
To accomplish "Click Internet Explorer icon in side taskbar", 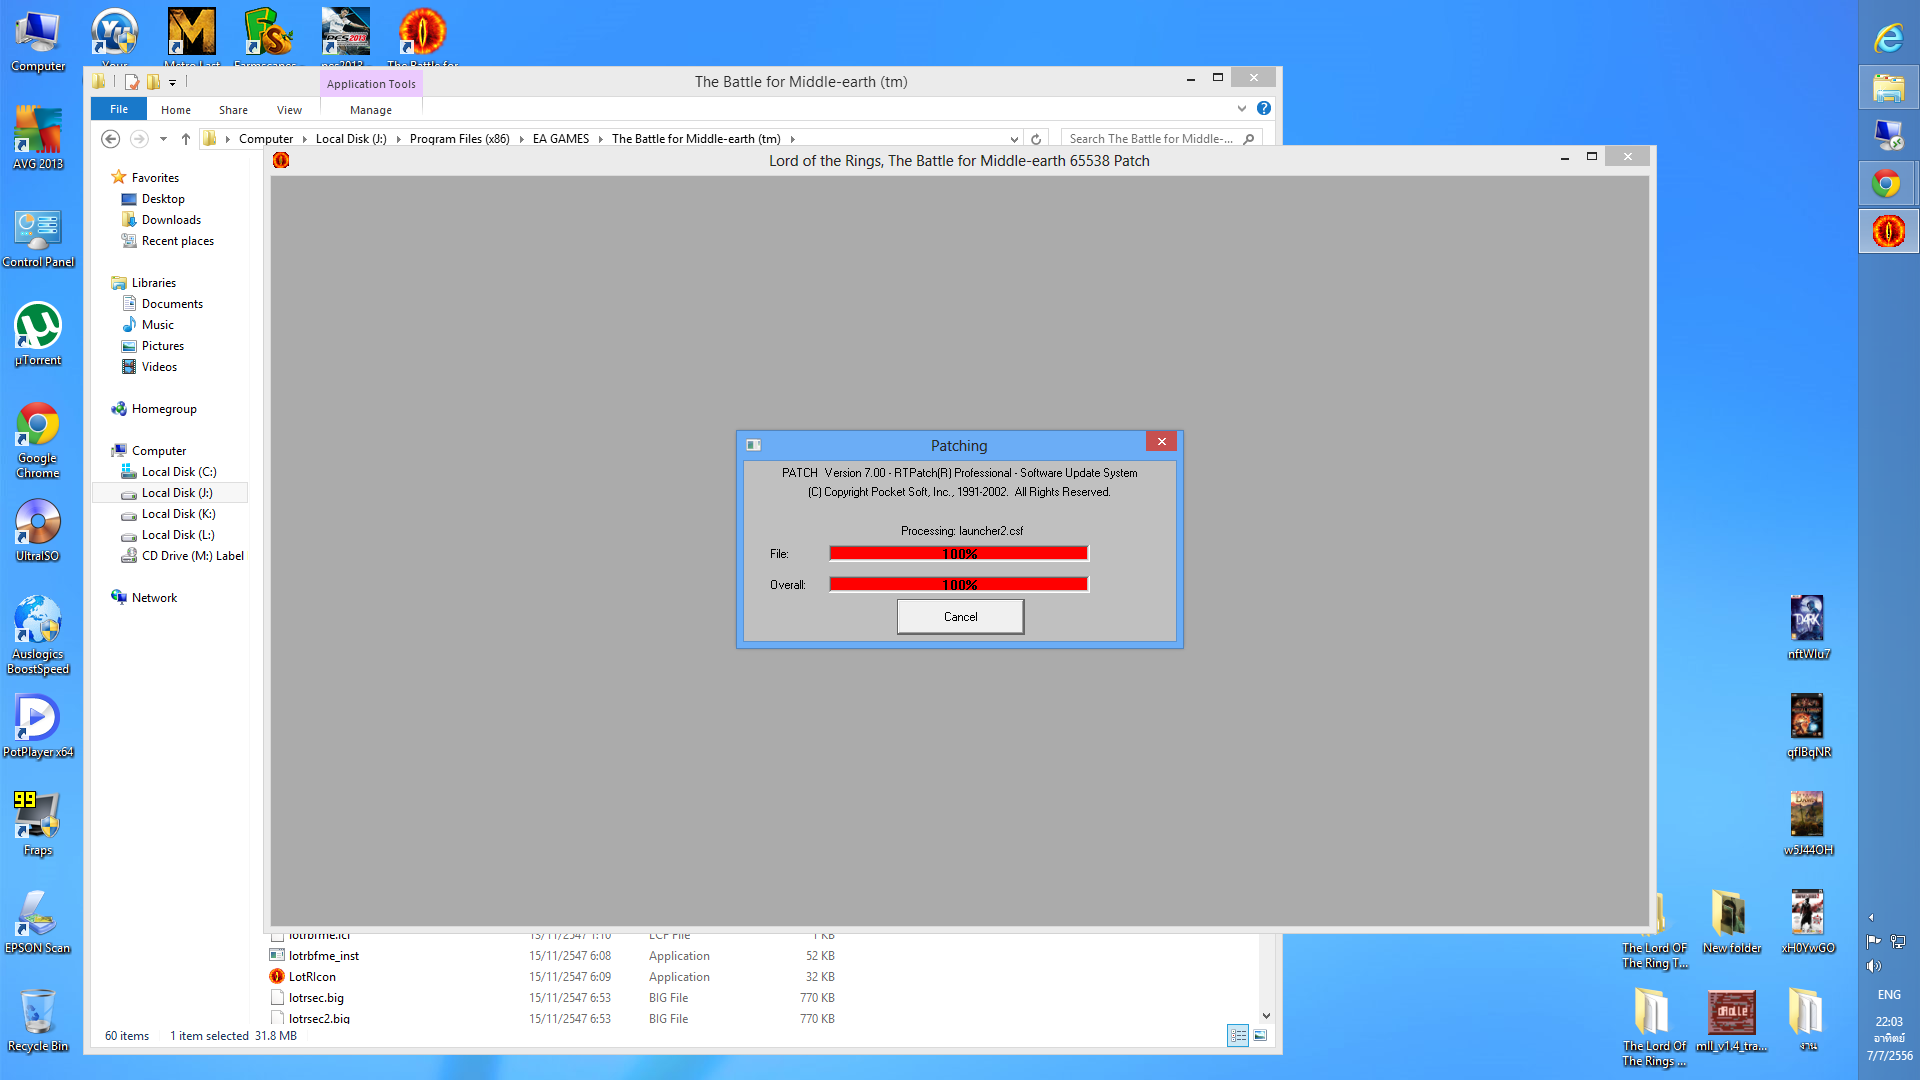I will coord(1888,39).
